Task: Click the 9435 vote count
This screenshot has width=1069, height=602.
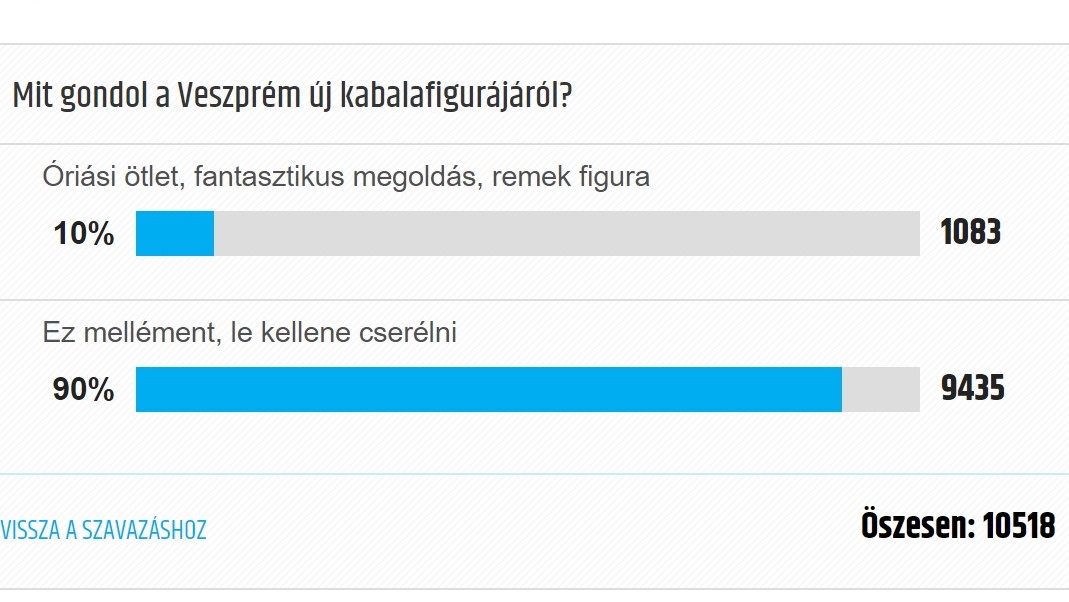Action: (x=973, y=388)
